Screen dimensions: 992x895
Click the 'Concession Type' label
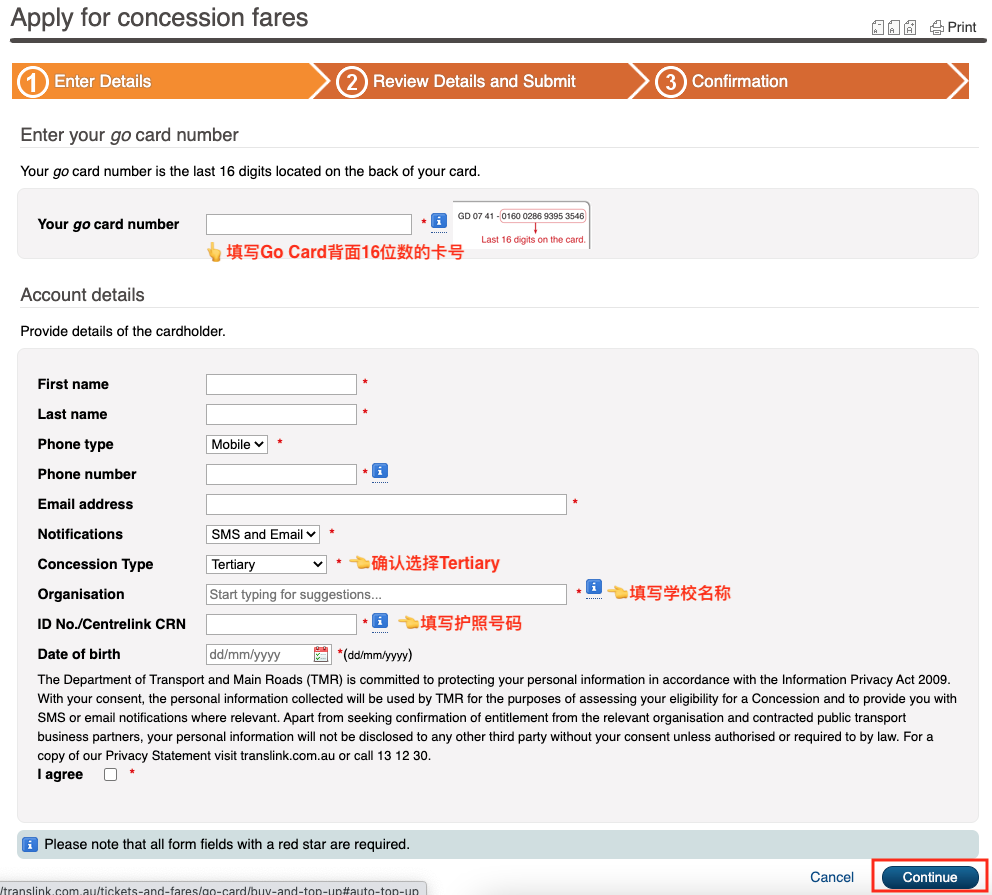[x=95, y=564]
